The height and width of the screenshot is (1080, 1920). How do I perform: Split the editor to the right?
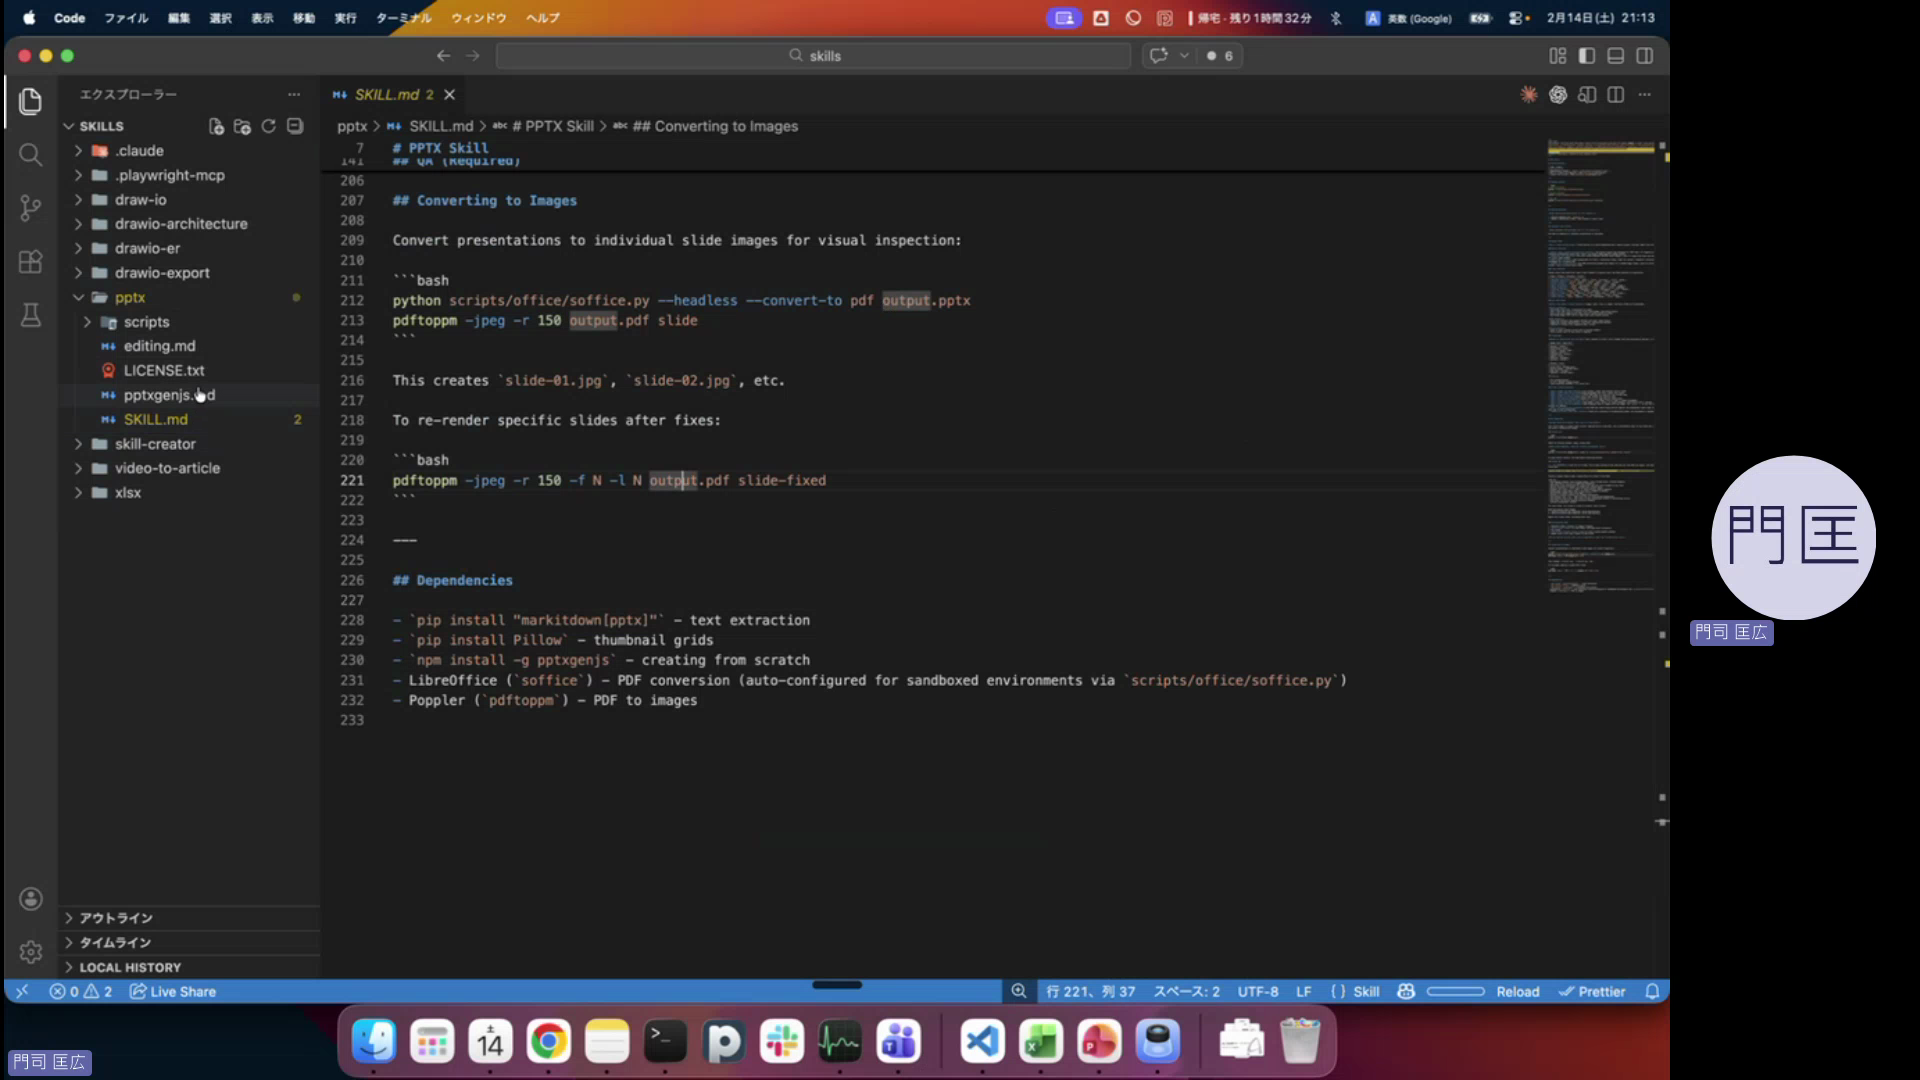[1615, 95]
